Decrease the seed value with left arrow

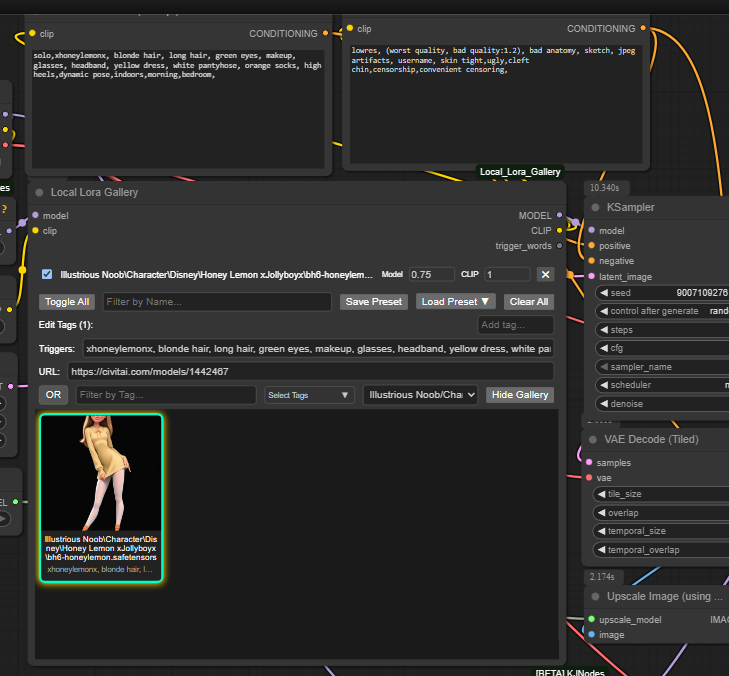click(x=604, y=293)
